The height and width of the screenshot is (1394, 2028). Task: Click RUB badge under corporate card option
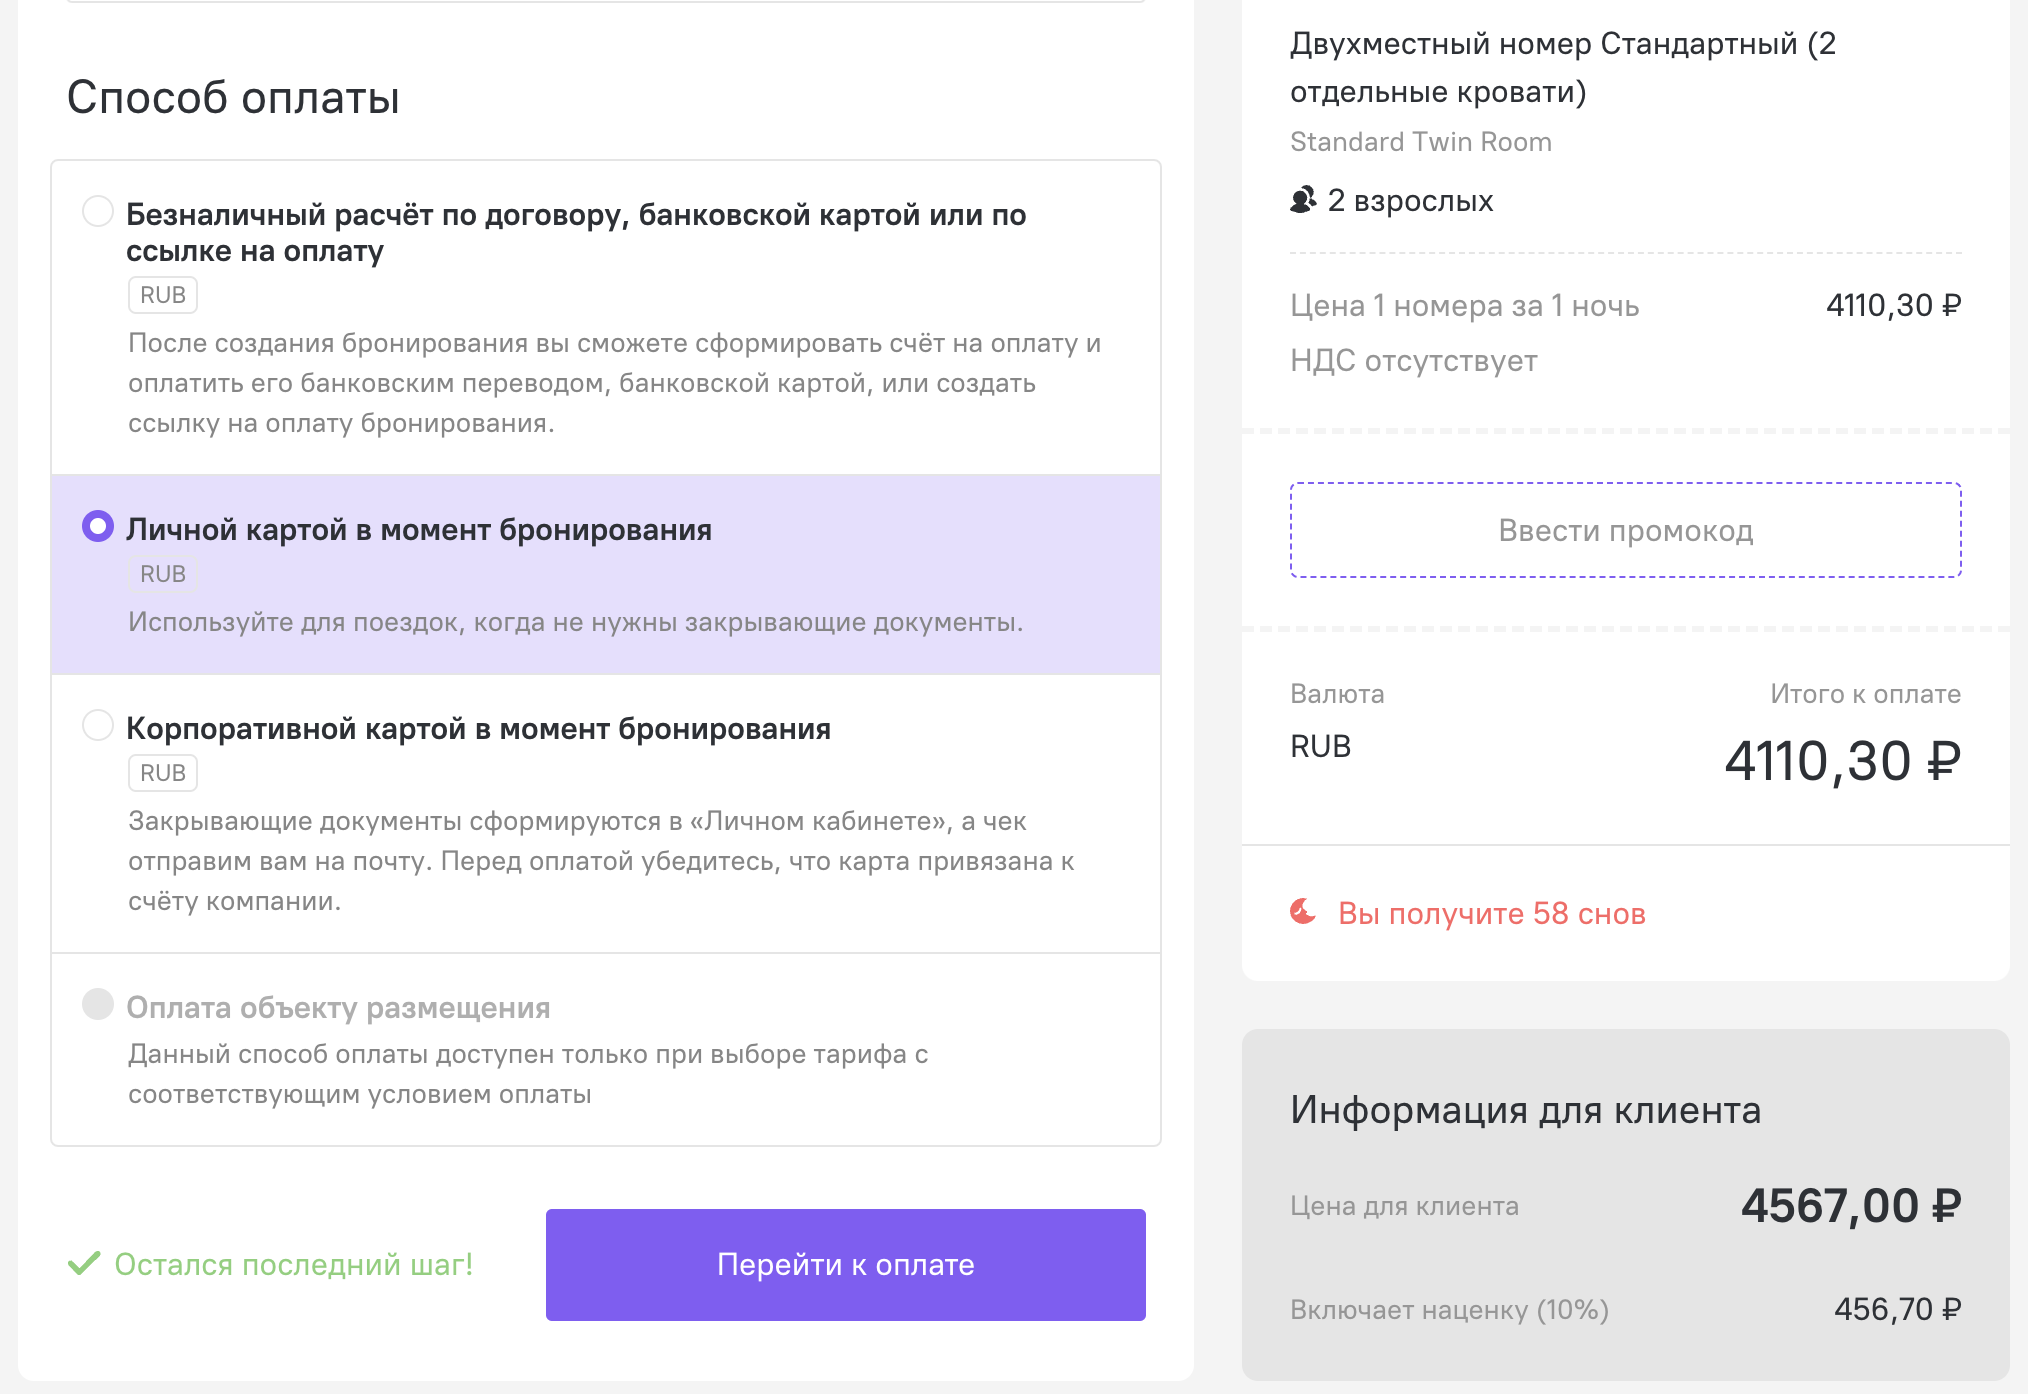coord(163,773)
